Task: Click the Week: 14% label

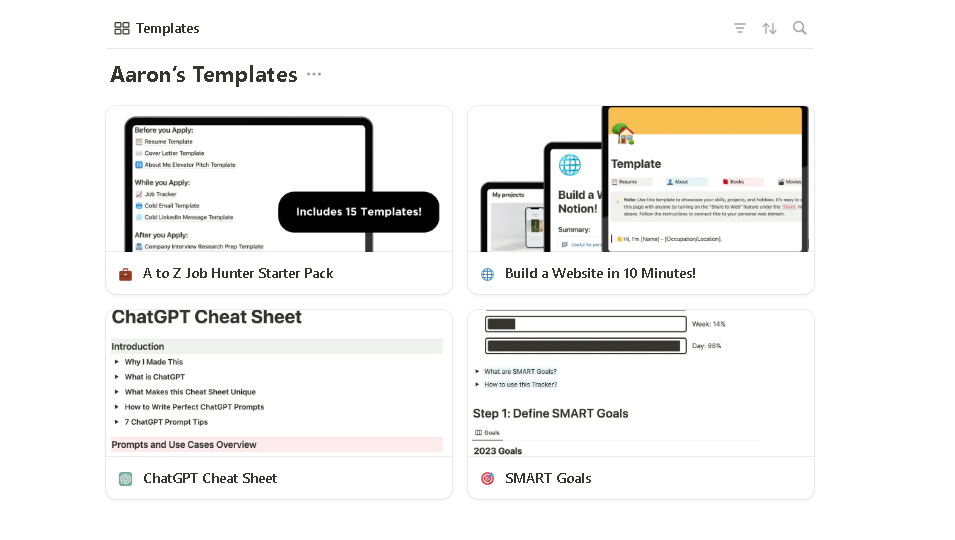Action: [x=708, y=324]
